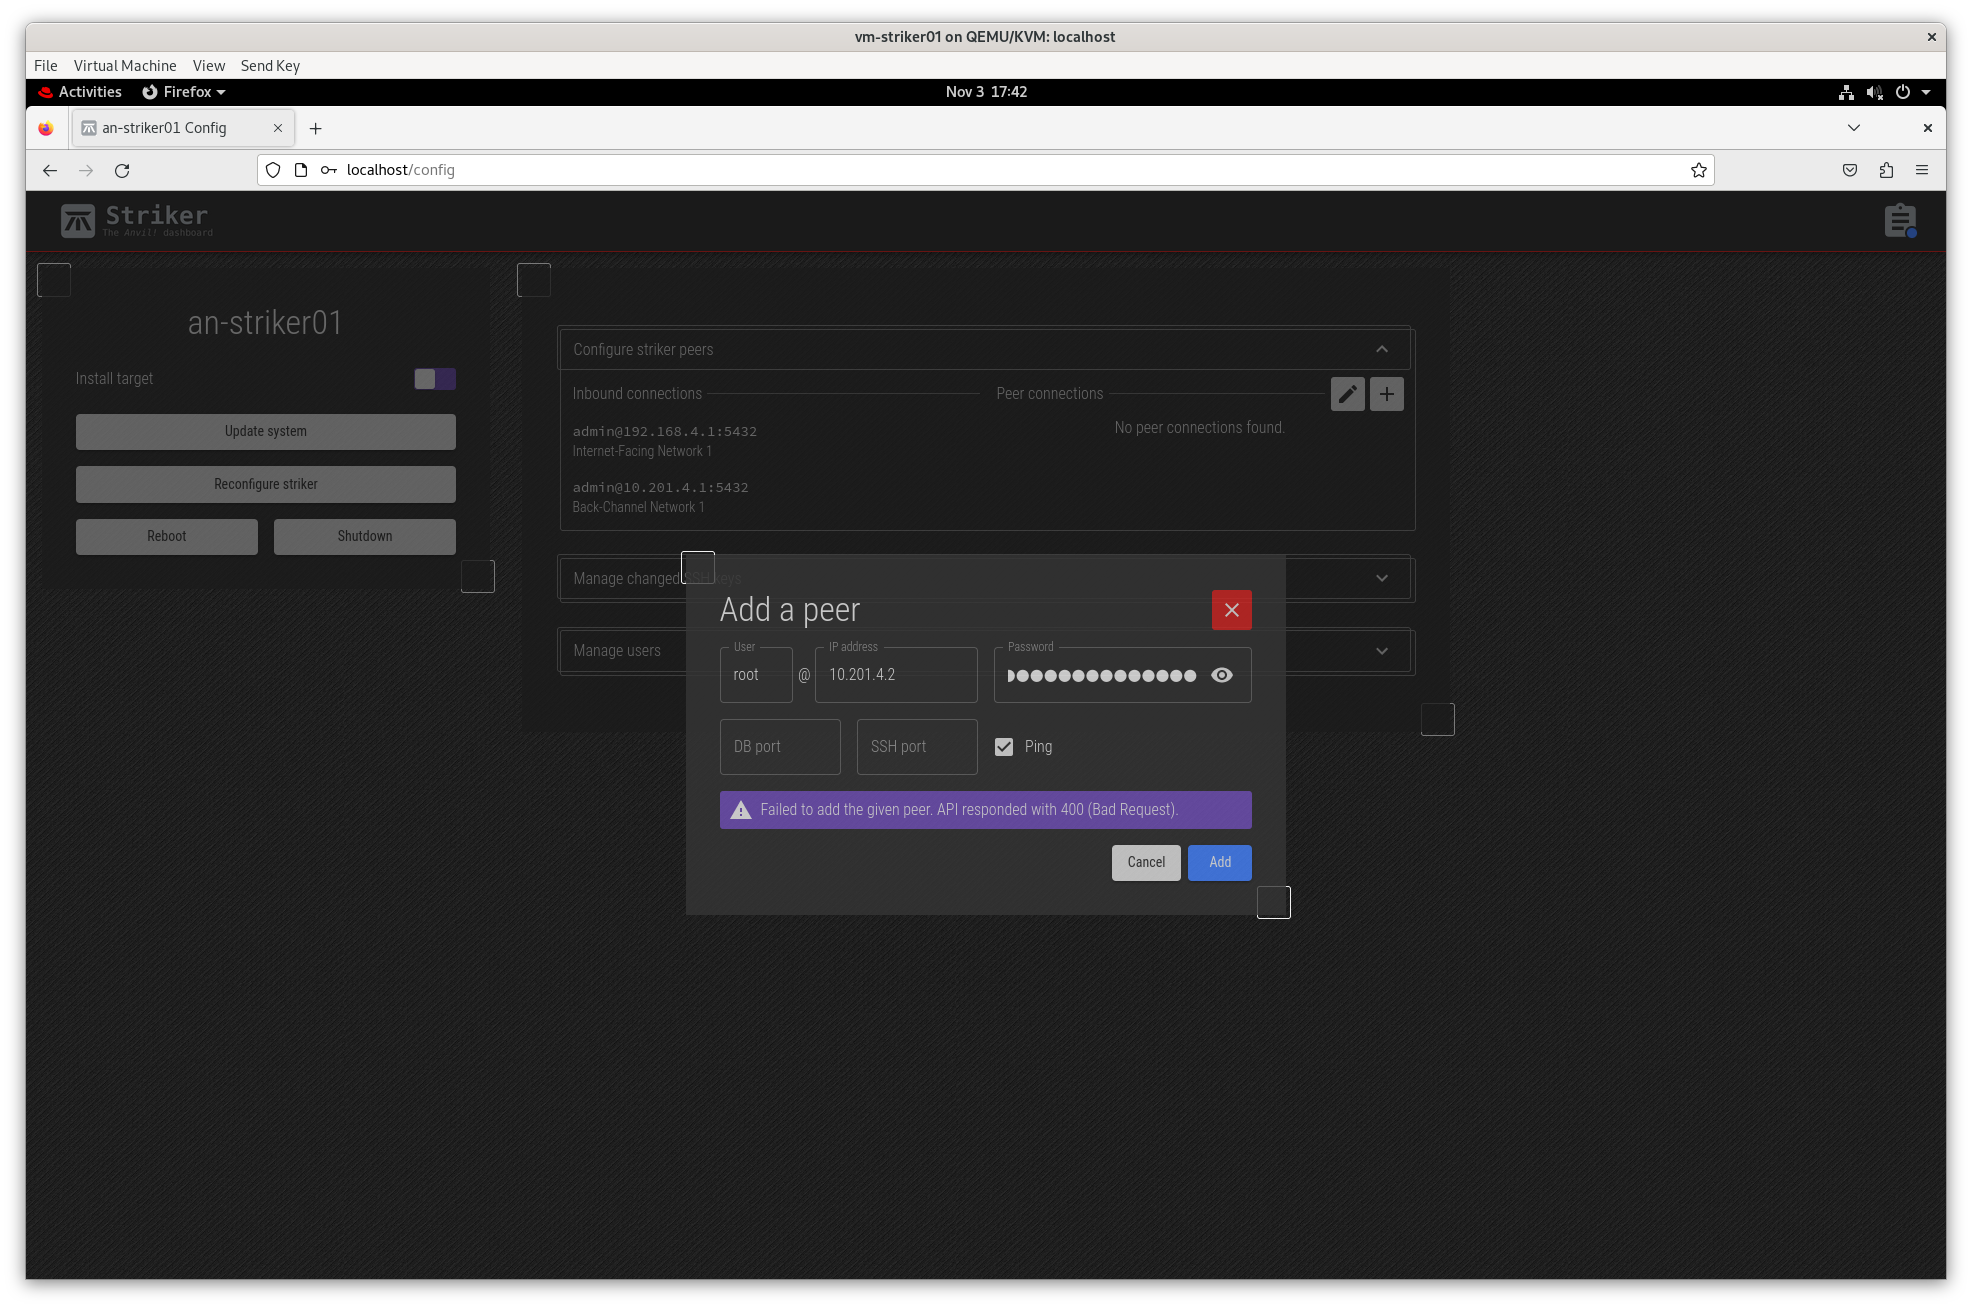This screenshot has height=1308, width=1972.
Task: Click the volume tray icon
Action: point(1874,92)
